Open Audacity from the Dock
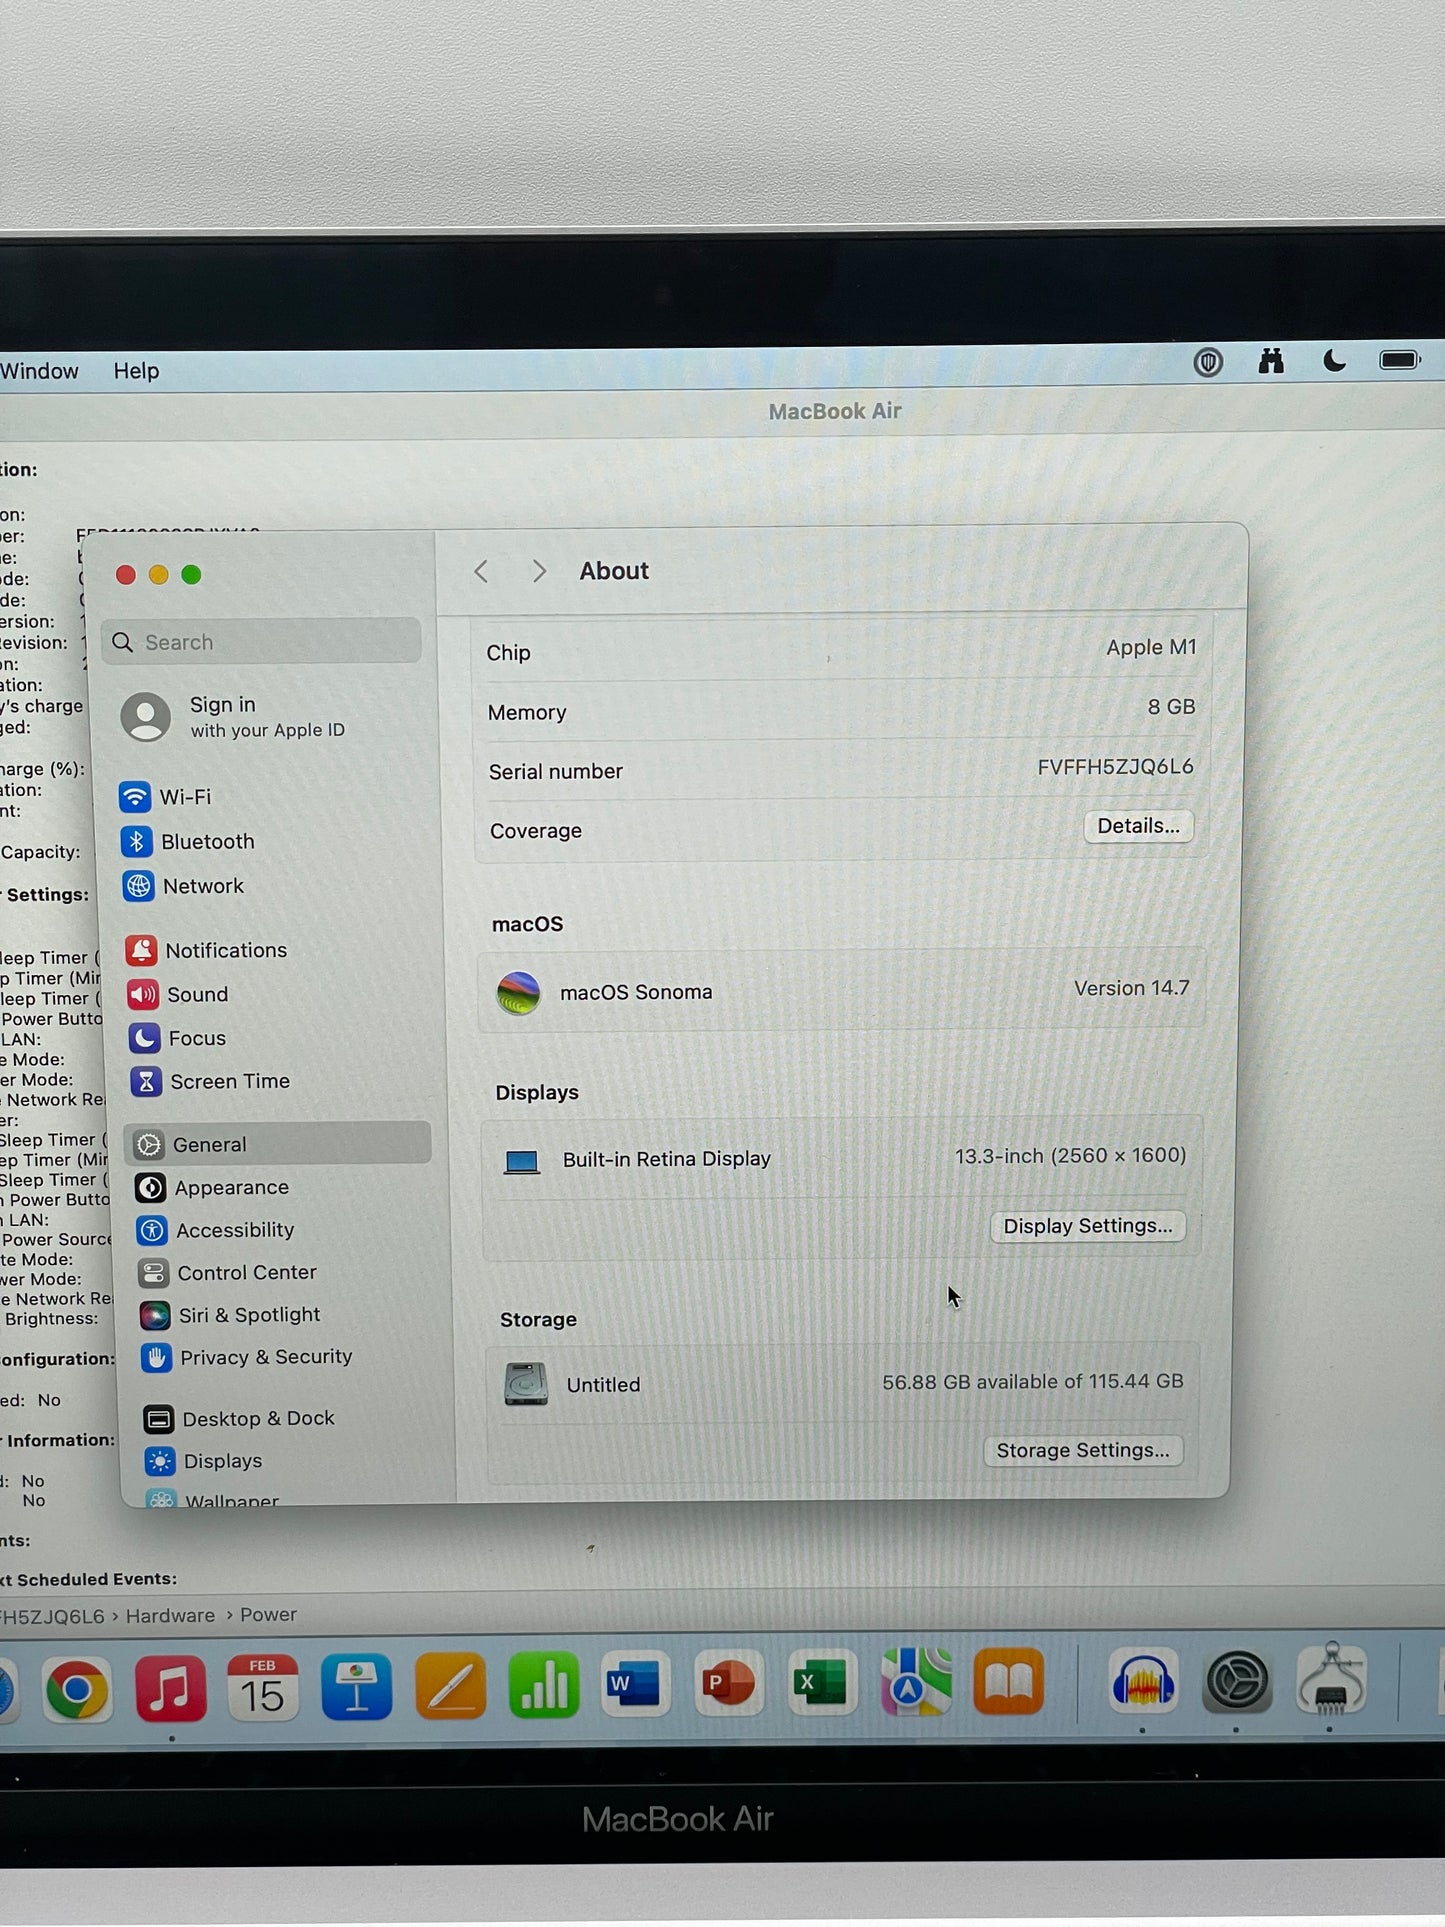 click(x=1143, y=1682)
